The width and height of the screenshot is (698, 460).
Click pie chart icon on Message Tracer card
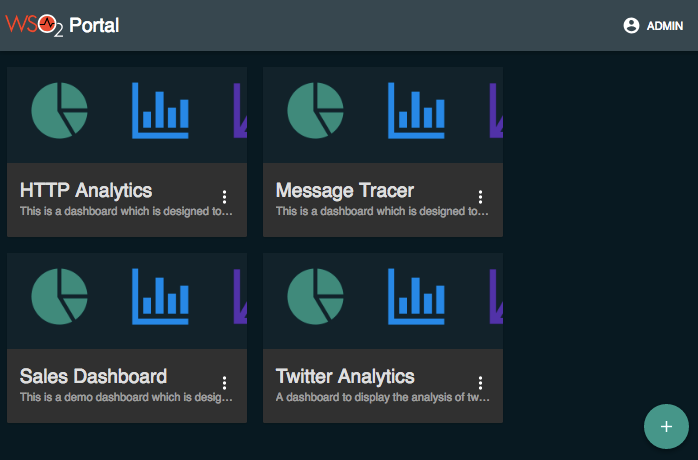pyautogui.click(x=315, y=110)
